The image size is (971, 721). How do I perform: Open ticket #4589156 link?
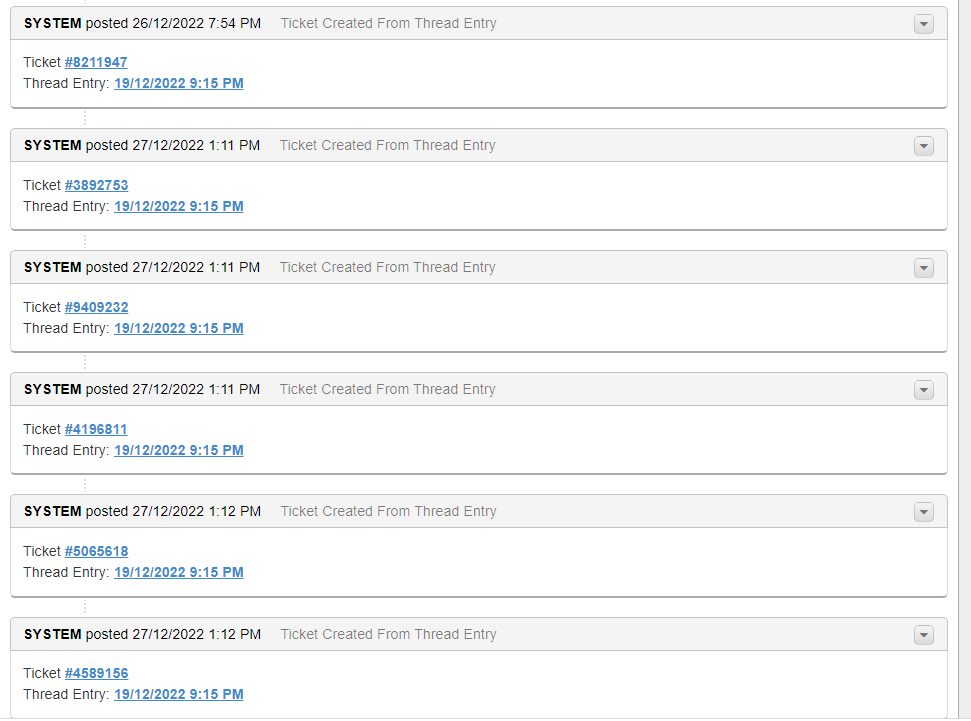(x=96, y=673)
